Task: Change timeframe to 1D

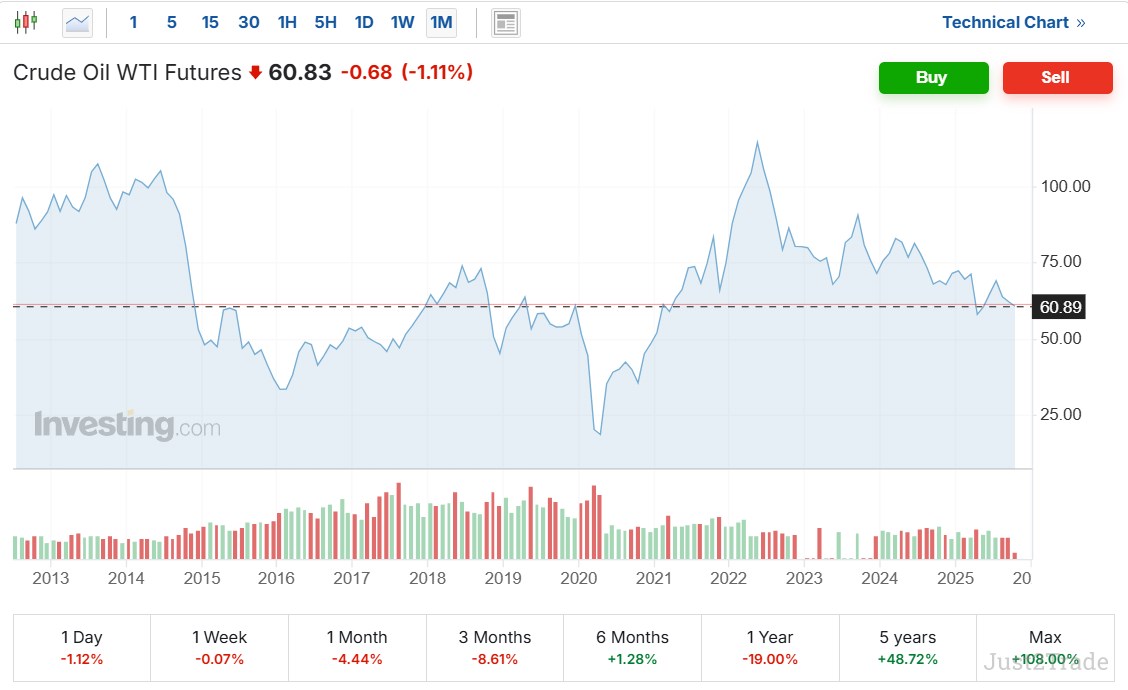Action: 364,22
